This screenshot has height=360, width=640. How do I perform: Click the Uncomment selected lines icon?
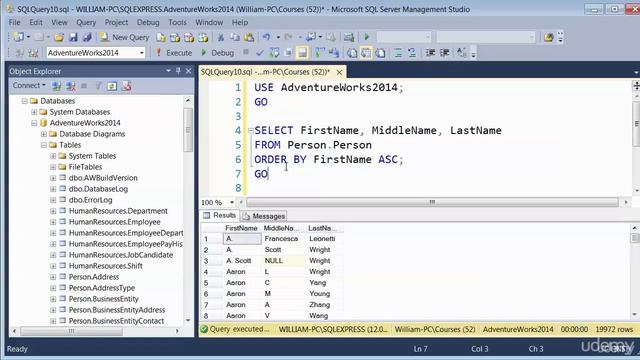pyautogui.click(x=412, y=53)
